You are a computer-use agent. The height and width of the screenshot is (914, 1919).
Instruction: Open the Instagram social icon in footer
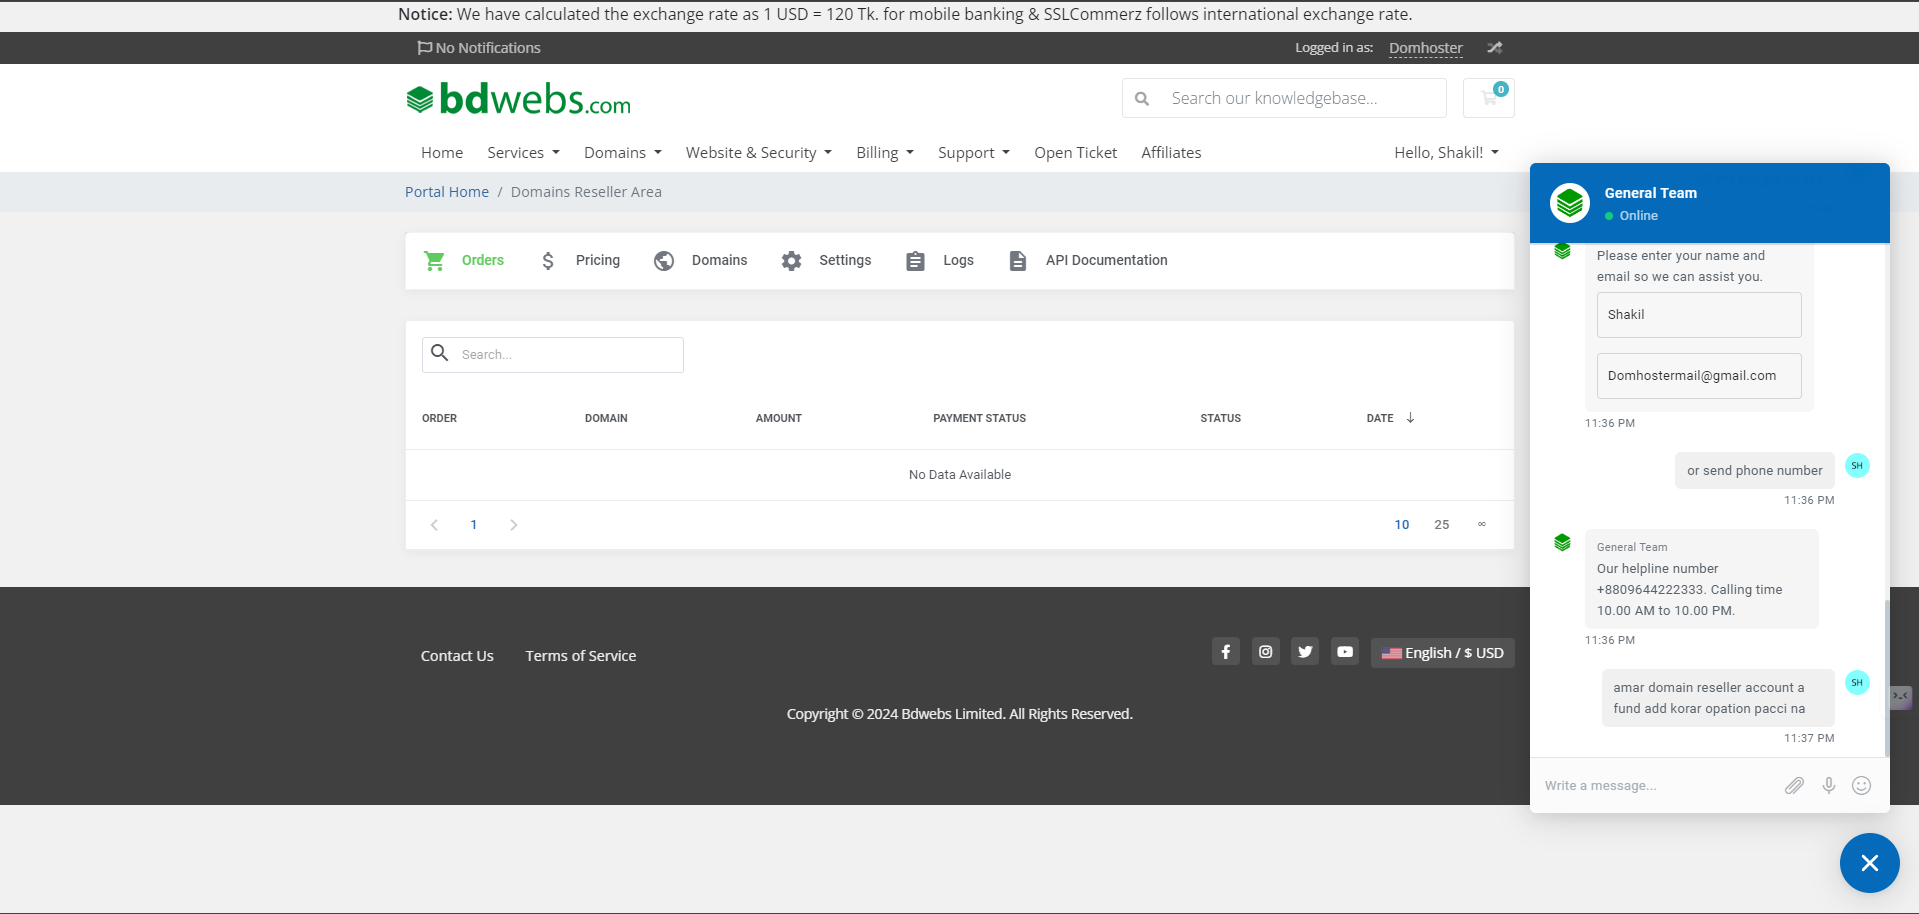click(x=1266, y=652)
